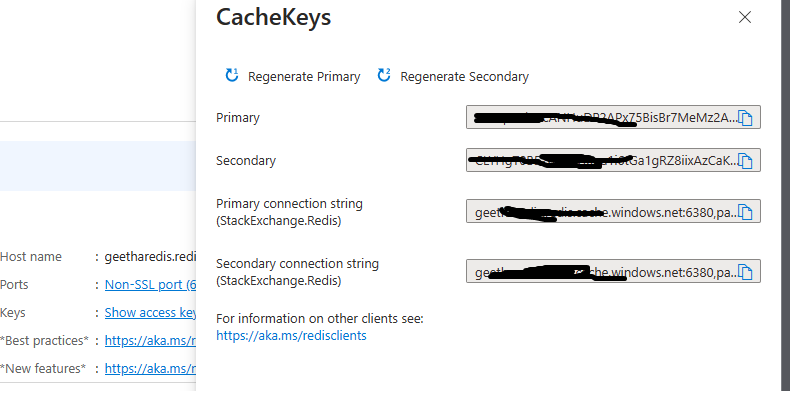Copy the Secondary connection string via copy icon
This screenshot has height=409, width=811.
click(x=745, y=271)
